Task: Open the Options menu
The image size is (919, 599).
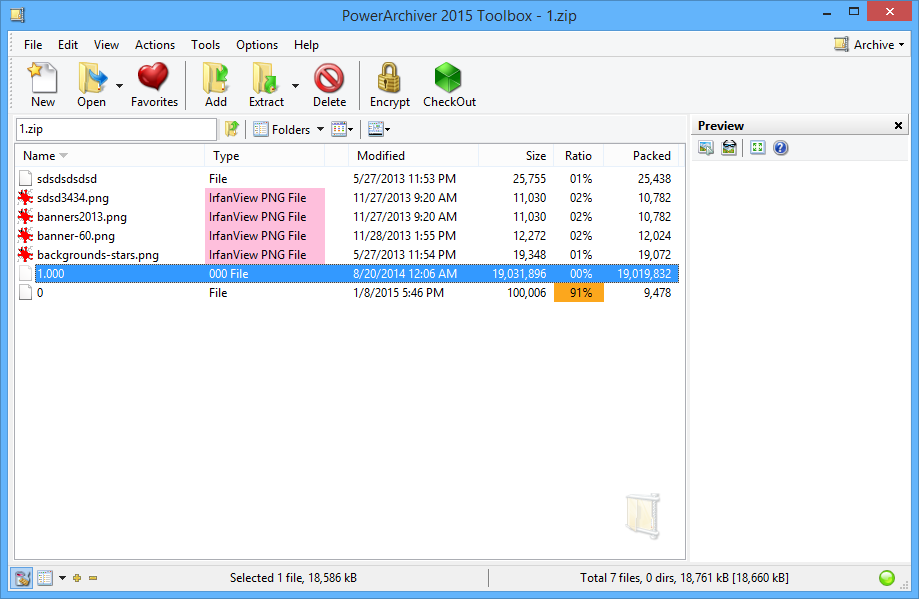Action: pyautogui.click(x=257, y=45)
